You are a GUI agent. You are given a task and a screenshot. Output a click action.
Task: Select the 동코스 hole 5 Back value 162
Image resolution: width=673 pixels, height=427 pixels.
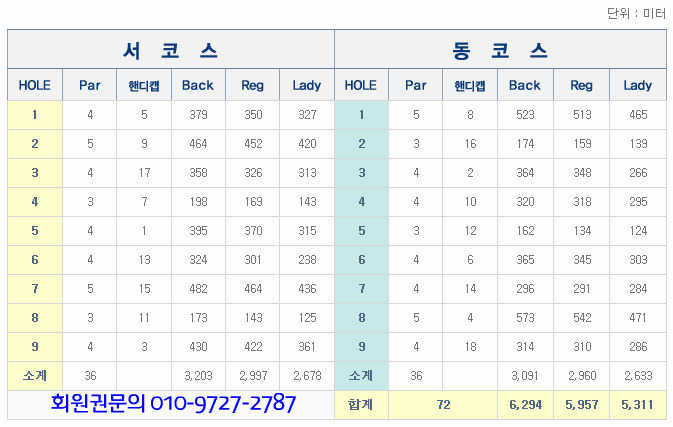pos(525,231)
